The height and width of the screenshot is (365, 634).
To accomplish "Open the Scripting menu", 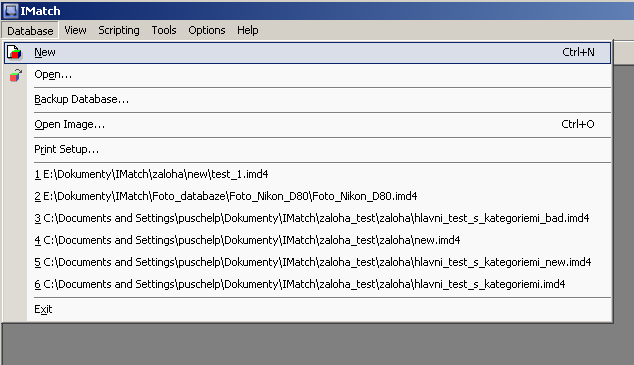I will point(119,30).
